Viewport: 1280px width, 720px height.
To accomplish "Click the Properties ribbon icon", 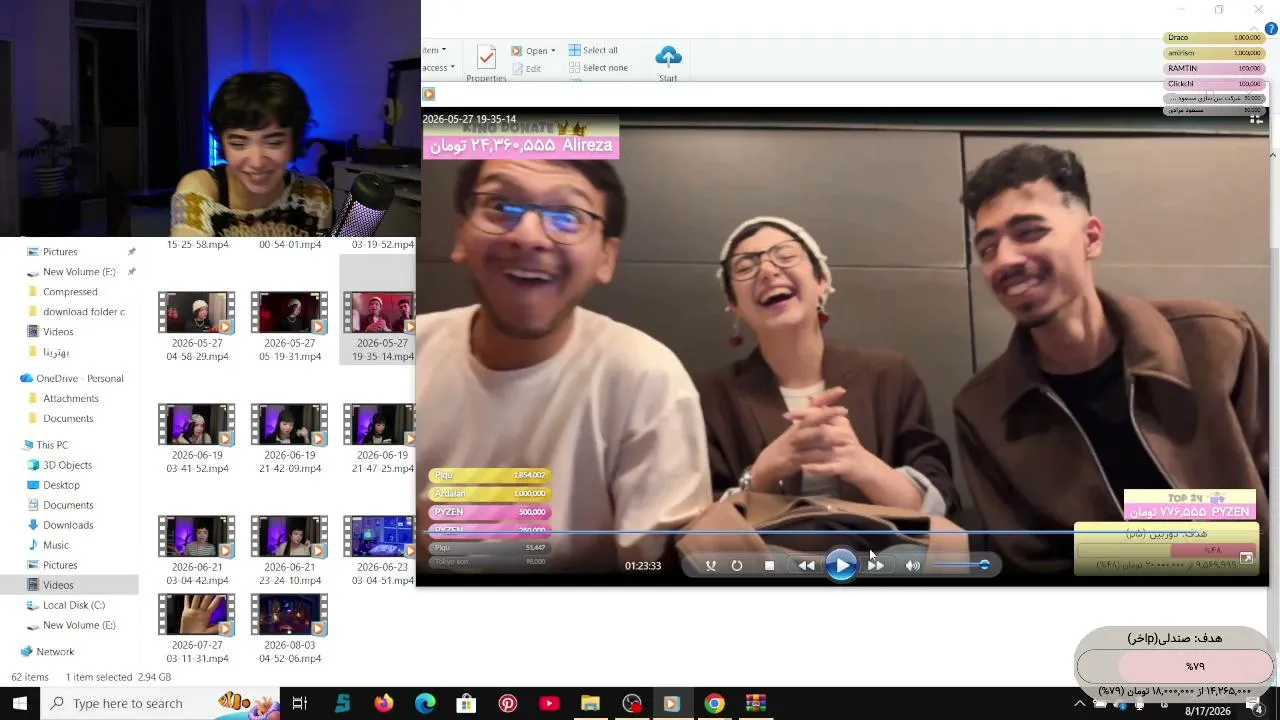I will pyautogui.click(x=486, y=63).
